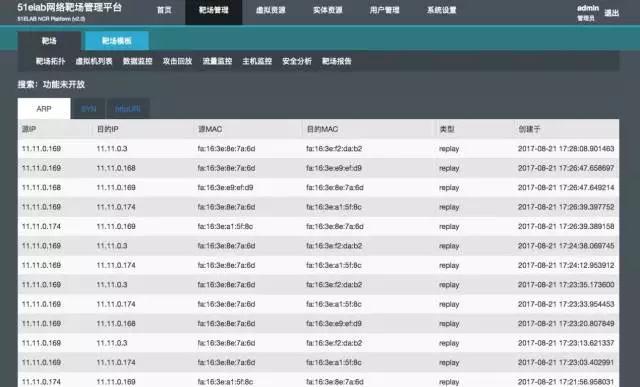Open the 靶场报告 sub-tab
This screenshot has height=387, width=640.
(x=337, y=61)
